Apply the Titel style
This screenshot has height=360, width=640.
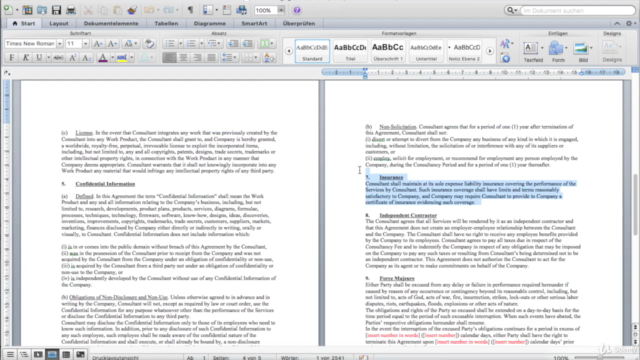(350, 51)
